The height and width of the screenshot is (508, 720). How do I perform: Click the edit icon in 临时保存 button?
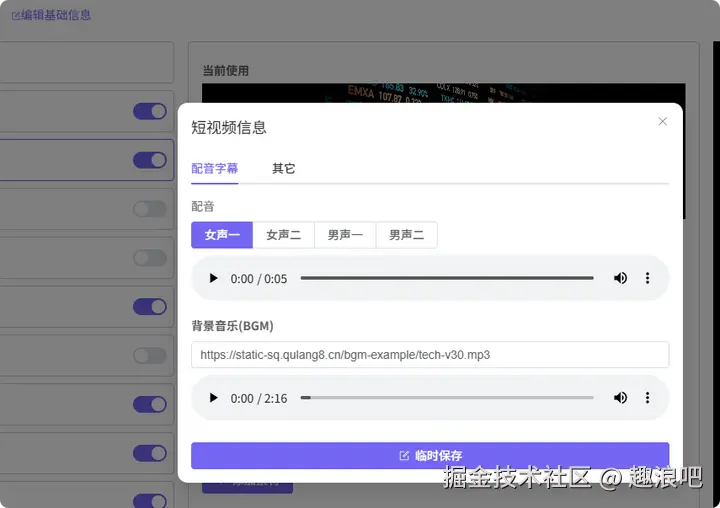point(404,456)
